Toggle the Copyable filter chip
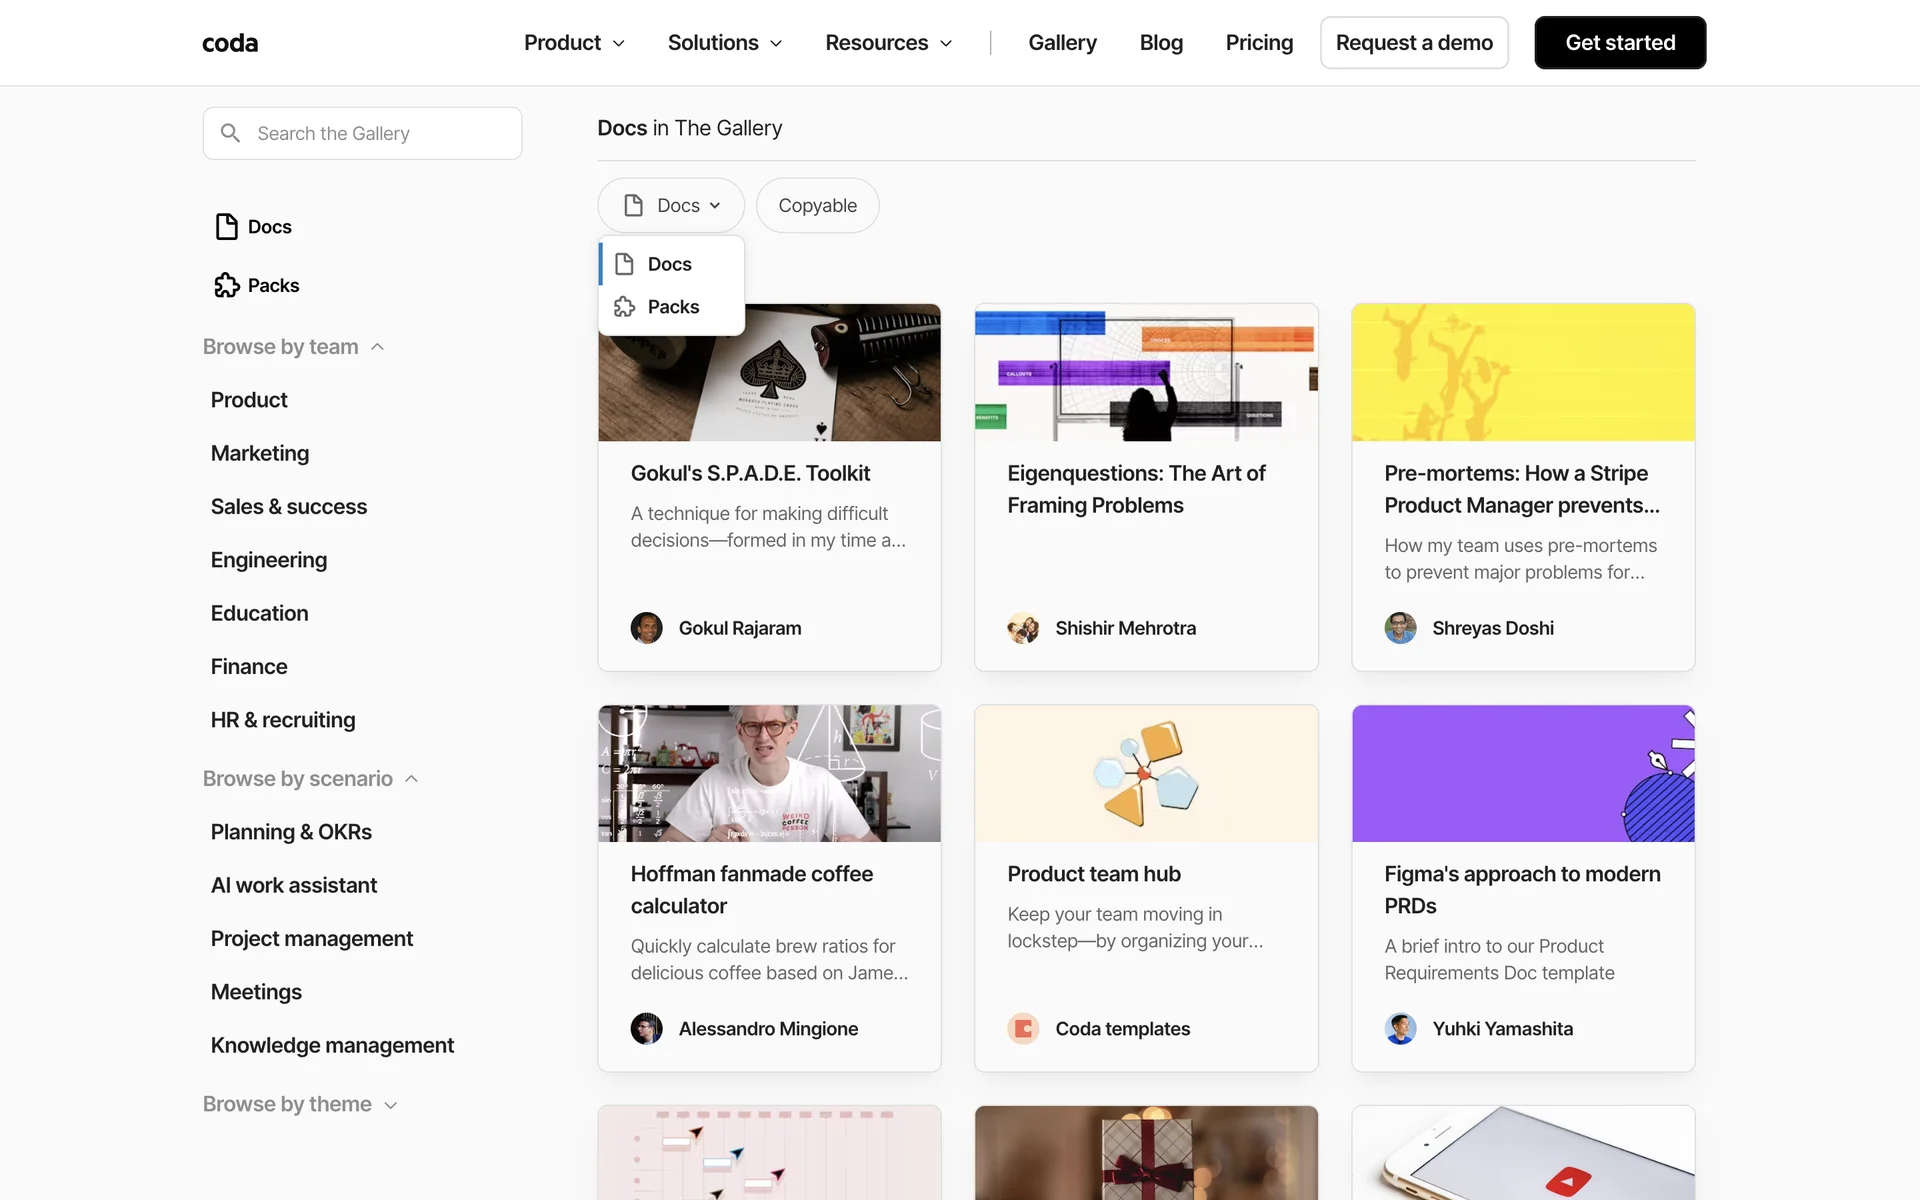The image size is (1920, 1200). (x=817, y=206)
